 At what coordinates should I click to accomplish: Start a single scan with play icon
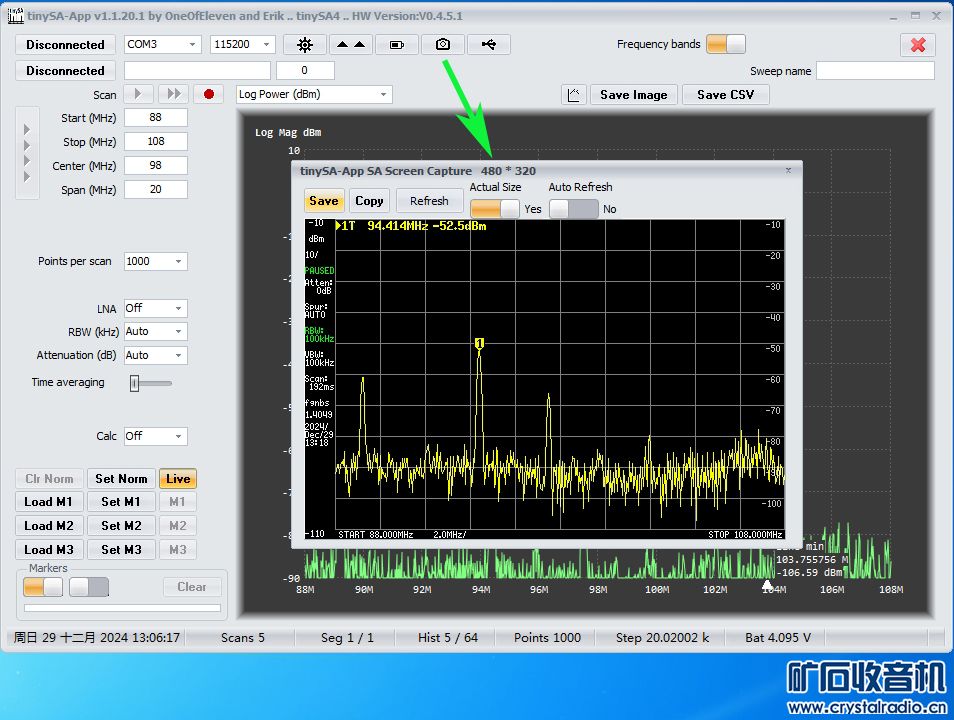[x=139, y=94]
